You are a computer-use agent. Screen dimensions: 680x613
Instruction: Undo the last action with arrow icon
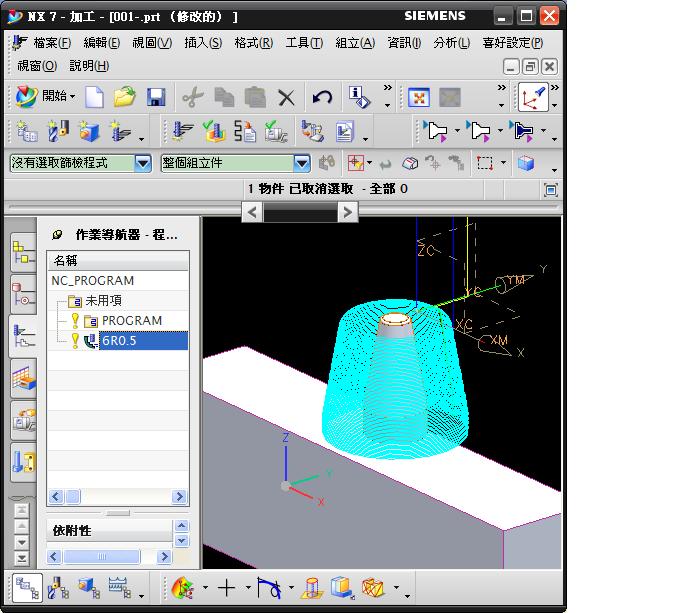[x=322, y=97]
